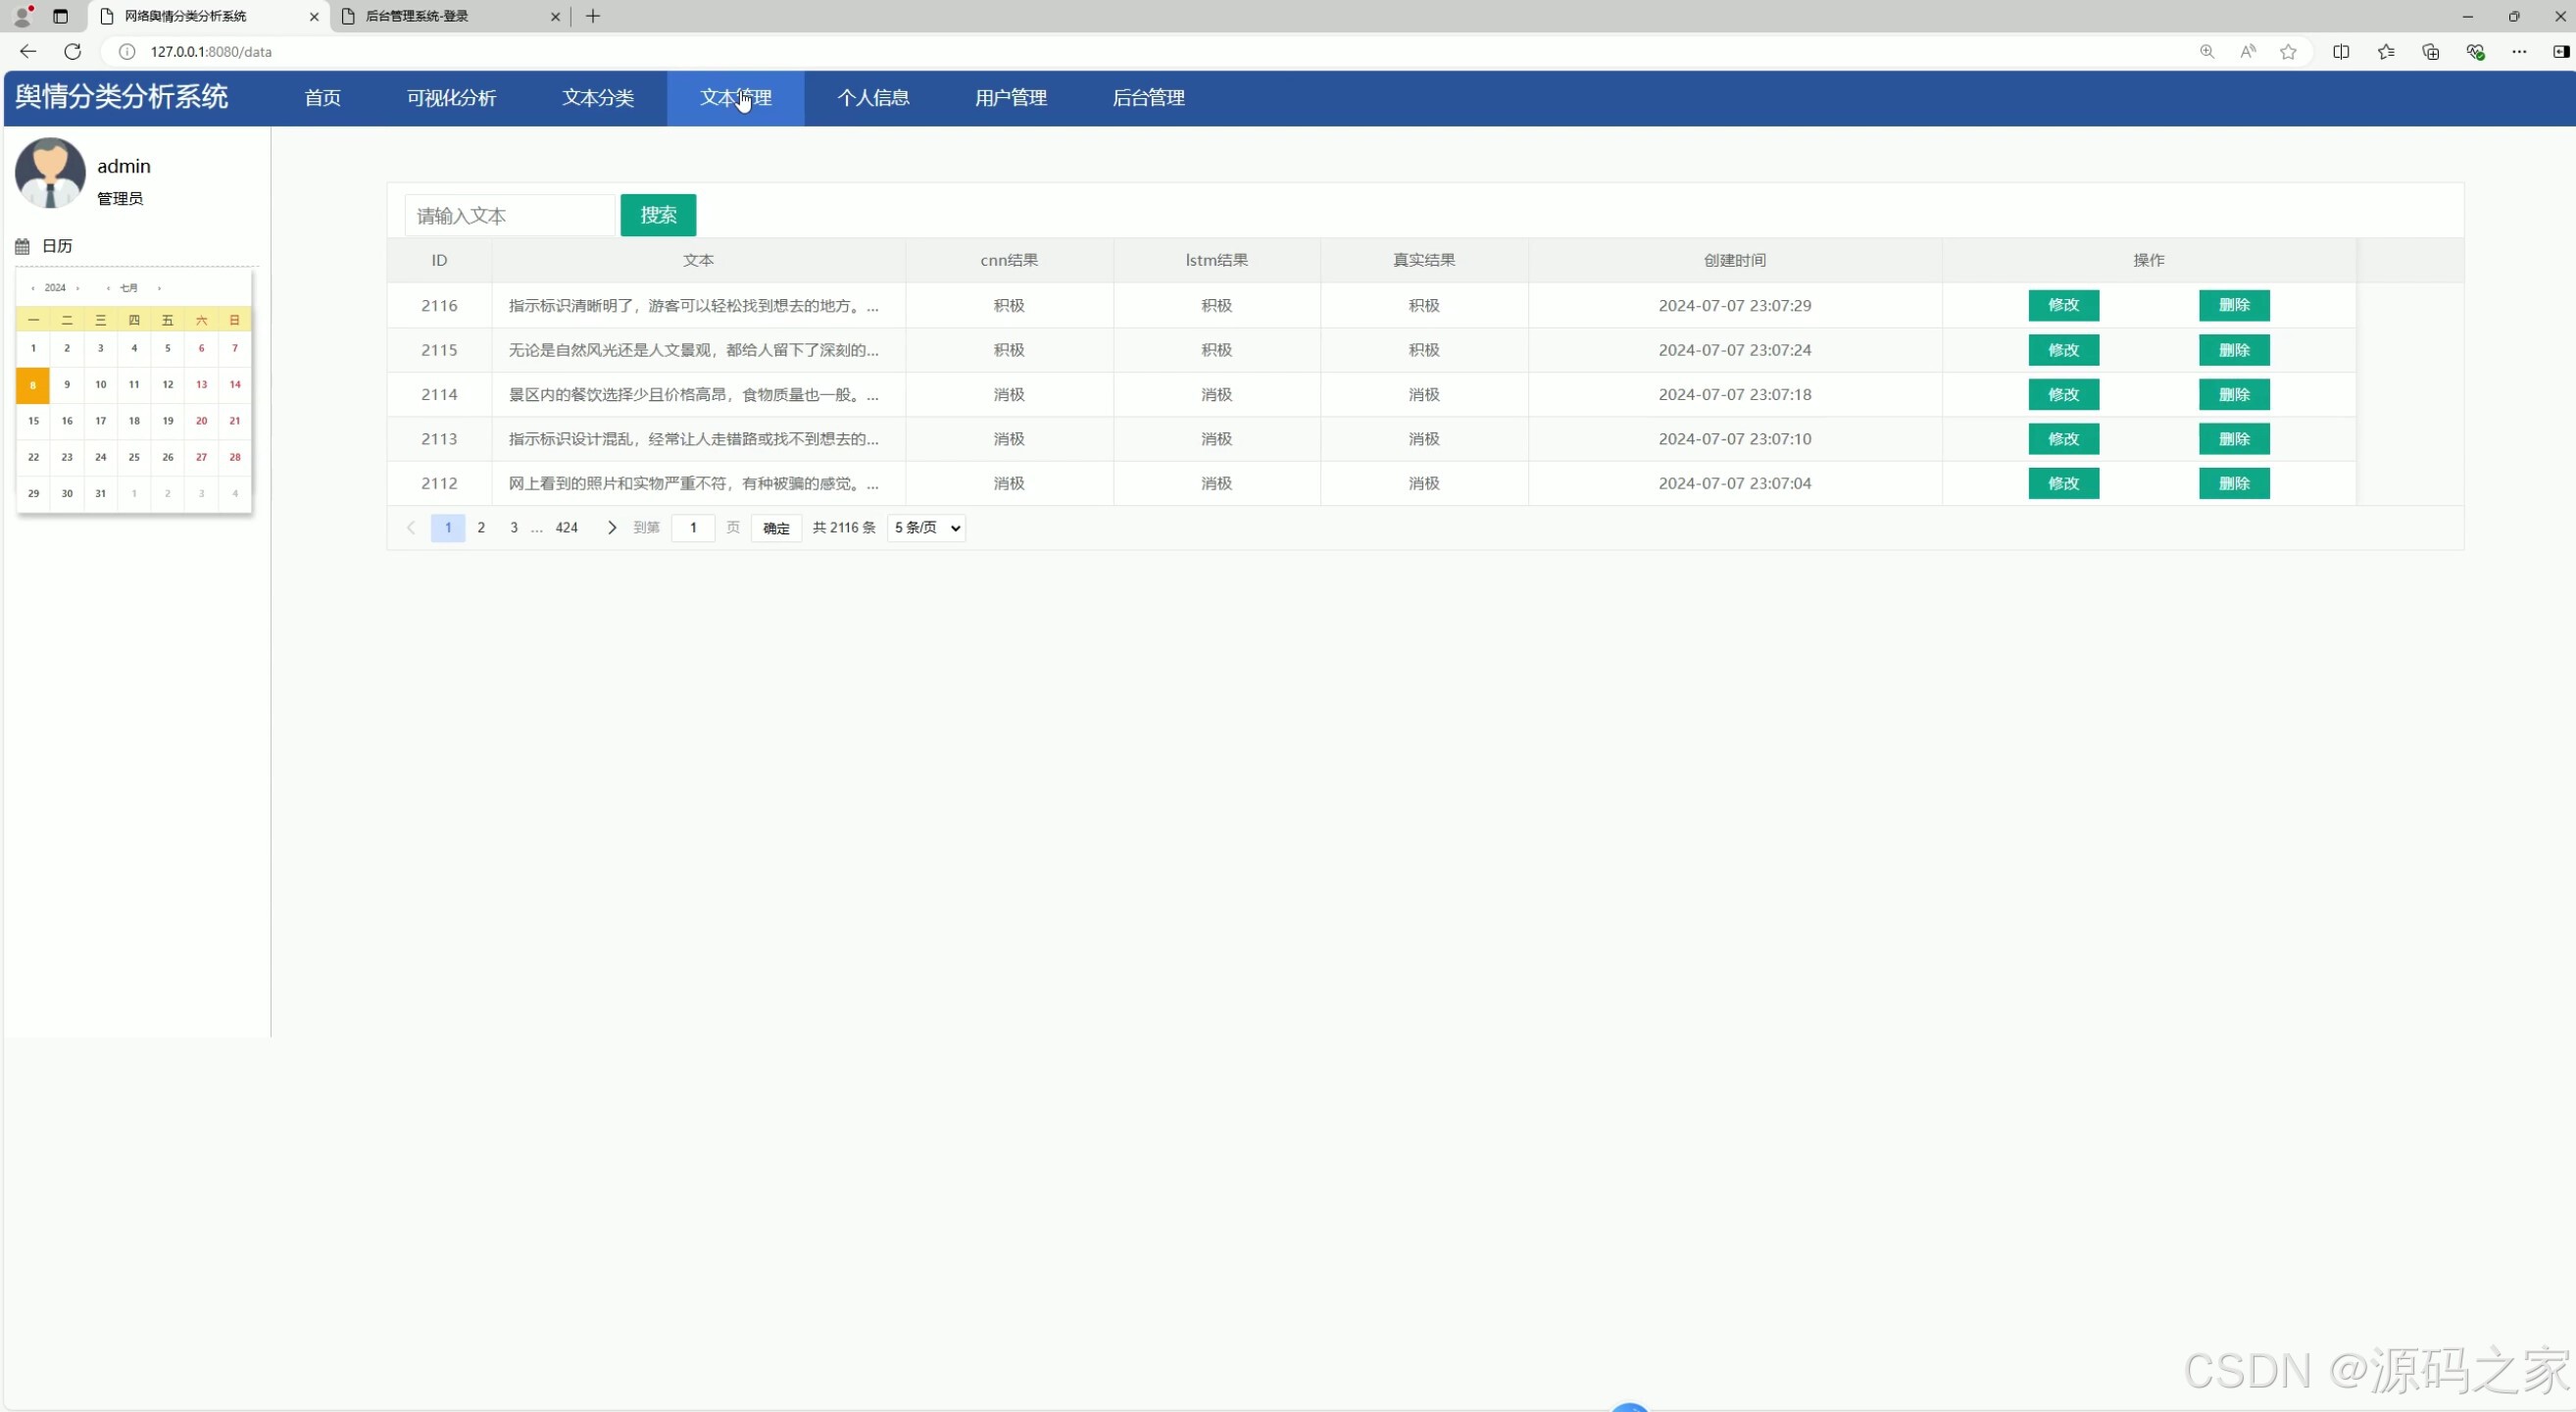Click the green 搜索 button

pos(658,215)
